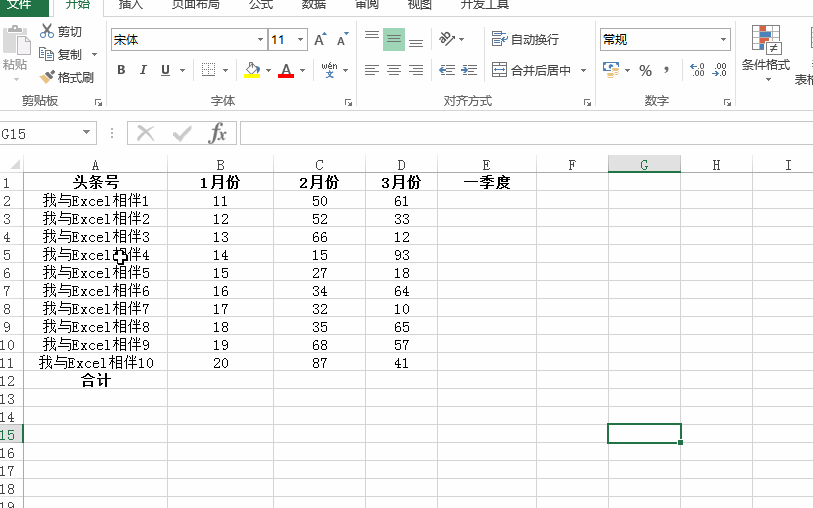Expand the Merge & Center options arrow
This screenshot has width=813, height=508.
[x=583, y=70]
